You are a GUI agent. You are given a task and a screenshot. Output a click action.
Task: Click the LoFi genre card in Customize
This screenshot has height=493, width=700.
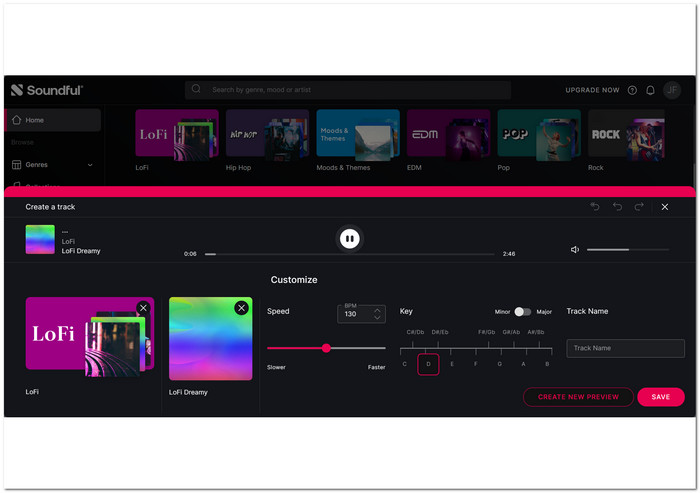point(90,337)
